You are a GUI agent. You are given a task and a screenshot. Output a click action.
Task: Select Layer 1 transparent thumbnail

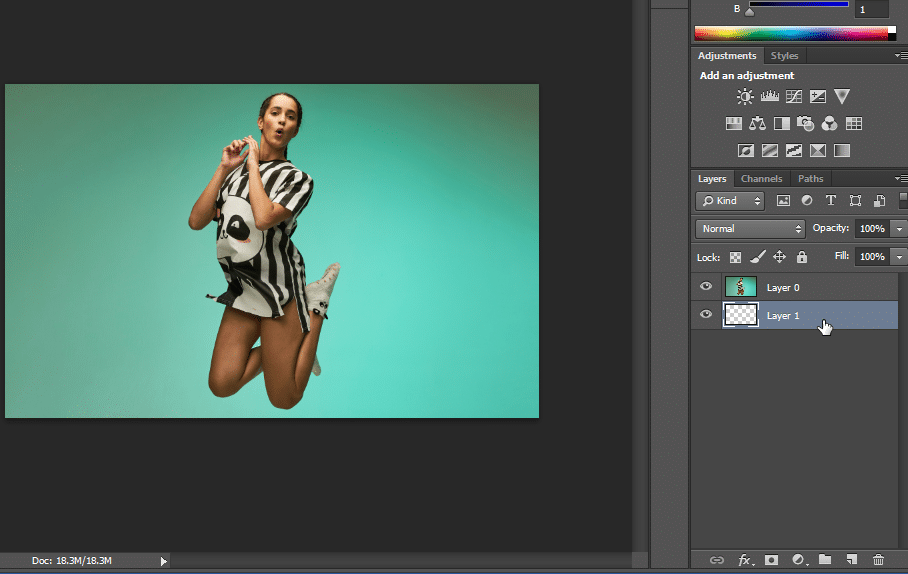(741, 315)
